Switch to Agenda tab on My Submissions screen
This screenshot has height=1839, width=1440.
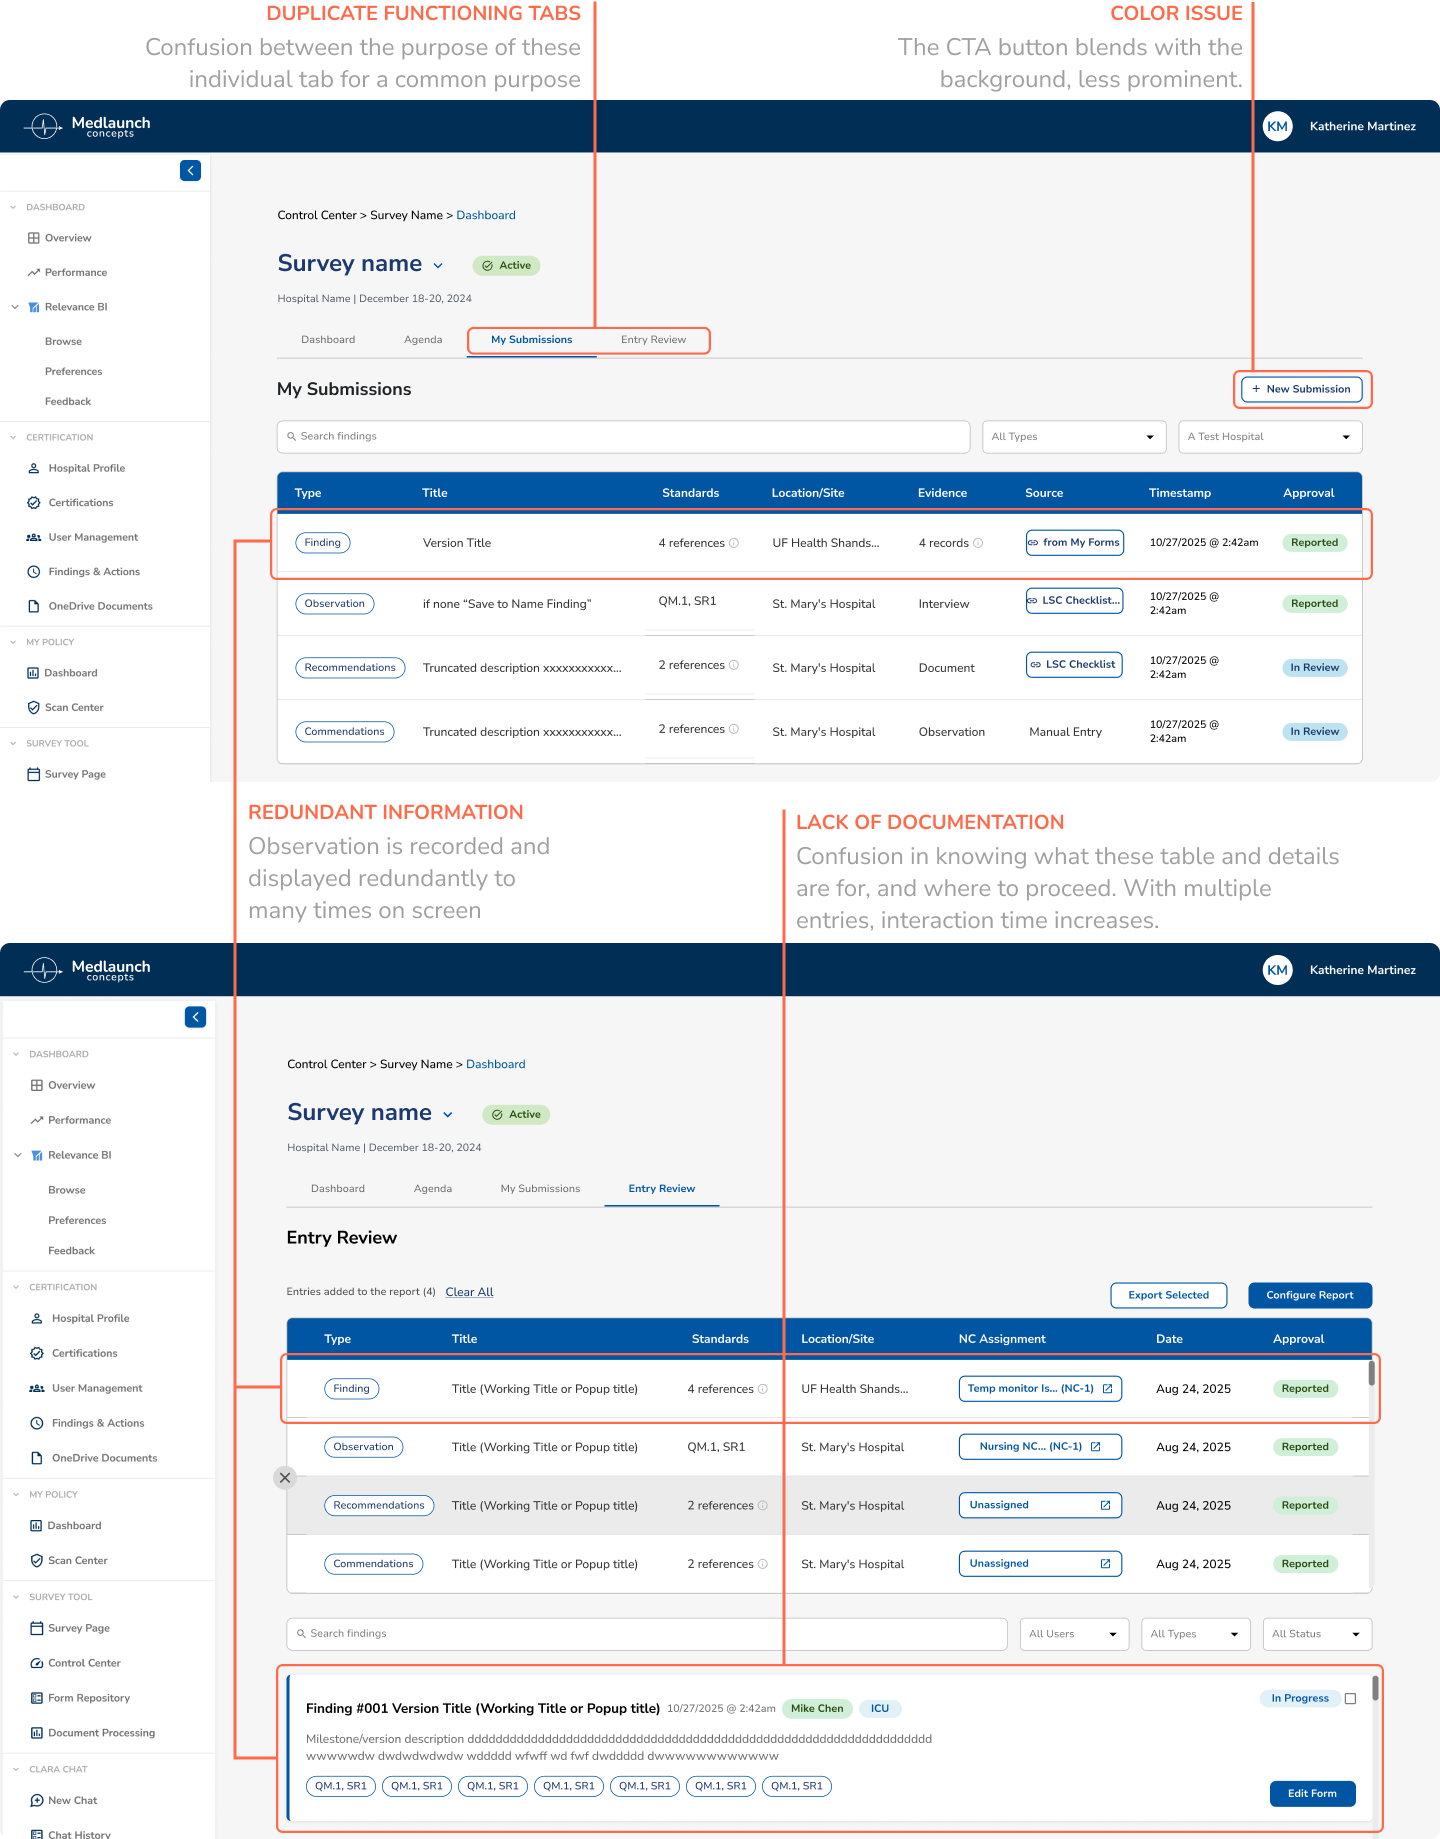(x=423, y=340)
